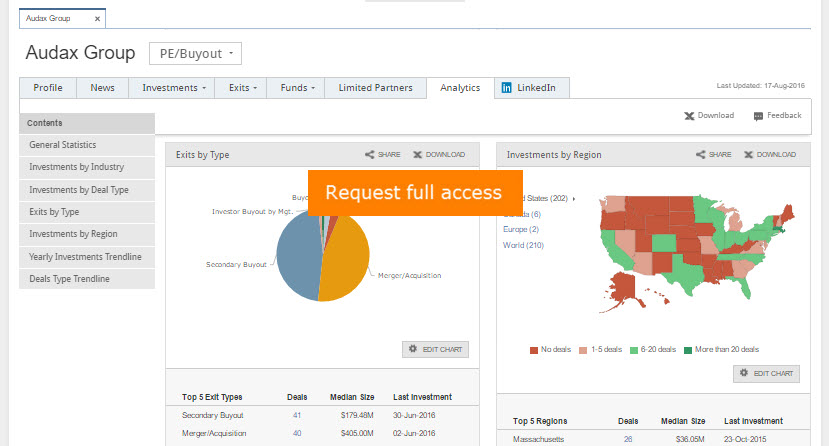Click download icon on Investments by Region chart

point(749,155)
